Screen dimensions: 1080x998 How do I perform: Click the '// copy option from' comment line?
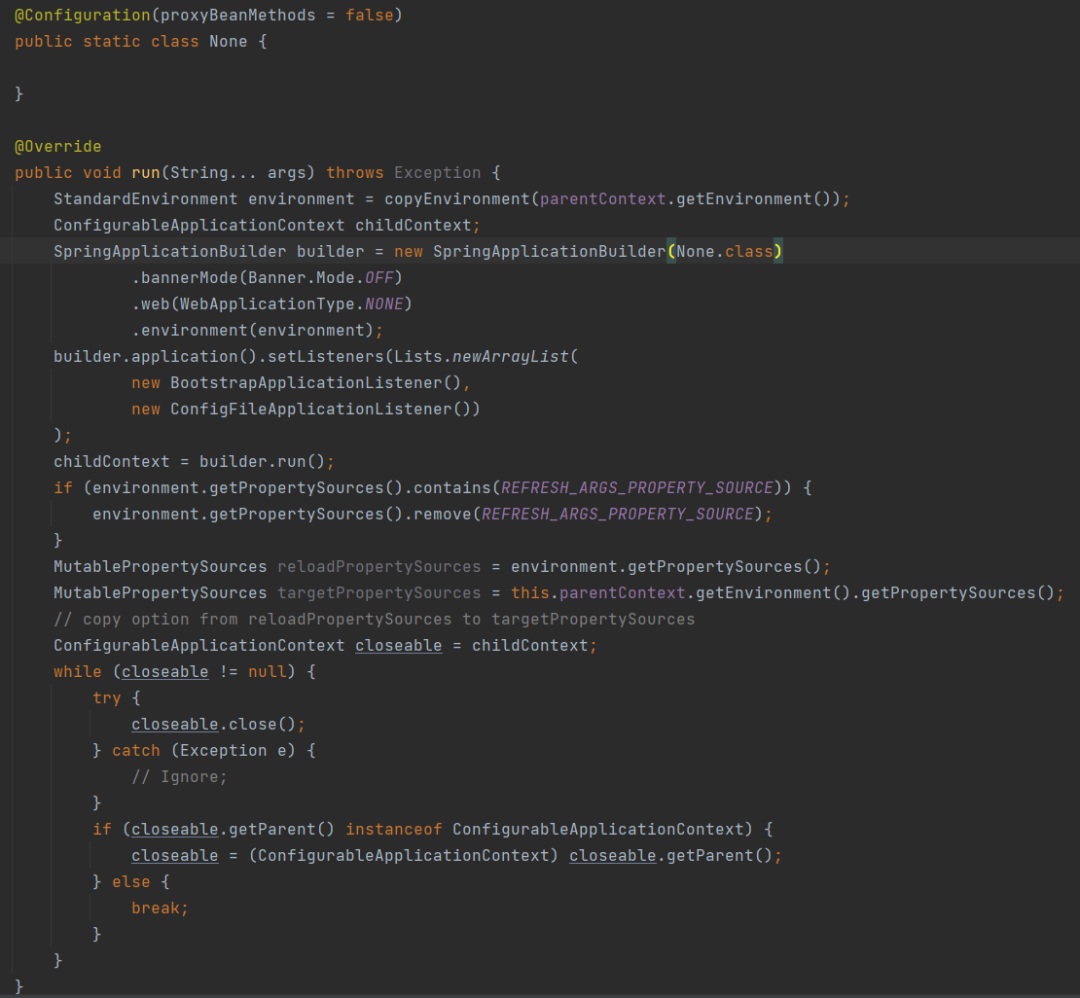click(374, 619)
